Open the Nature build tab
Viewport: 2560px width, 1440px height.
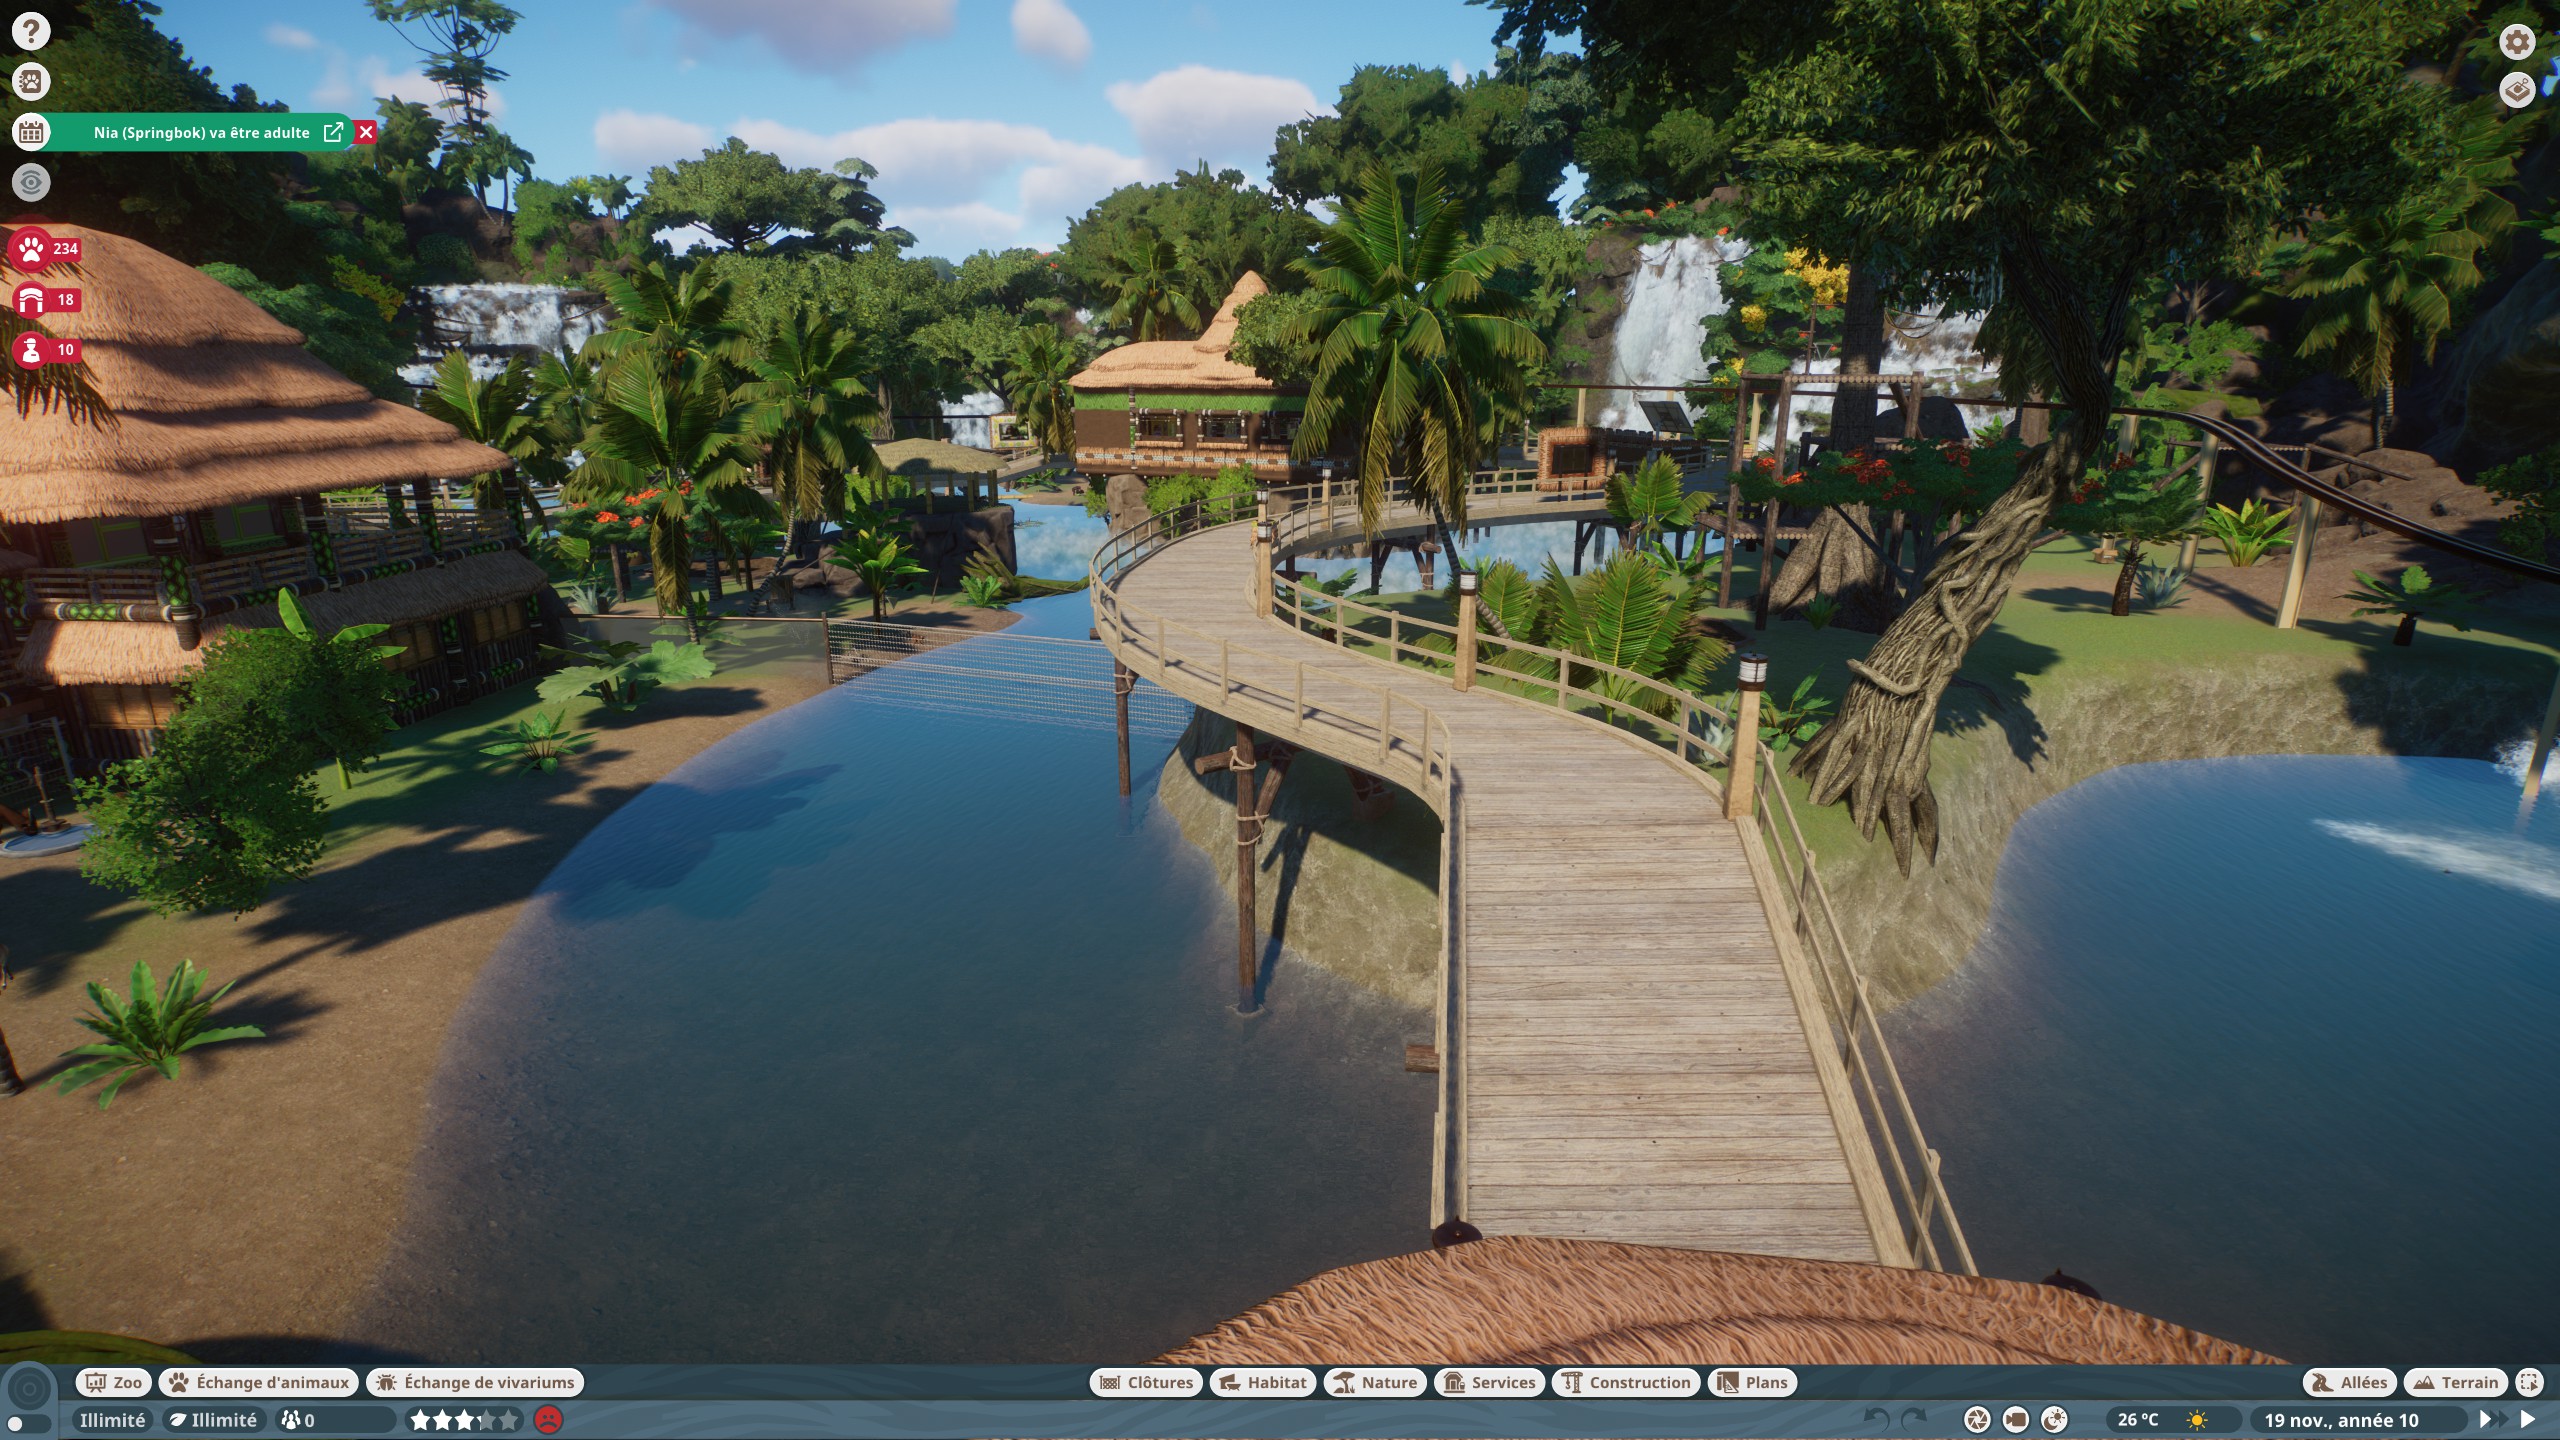[x=1376, y=1382]
